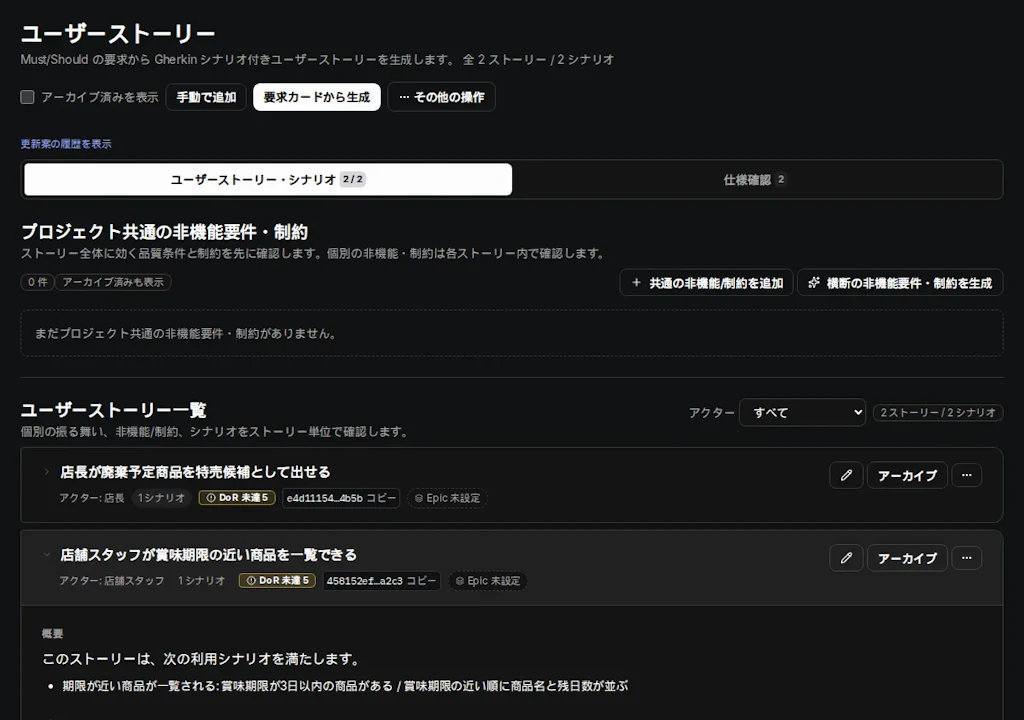Open the 更新案の履歴を表示 link
The image size is (1024, 720).
click(66, 144)
